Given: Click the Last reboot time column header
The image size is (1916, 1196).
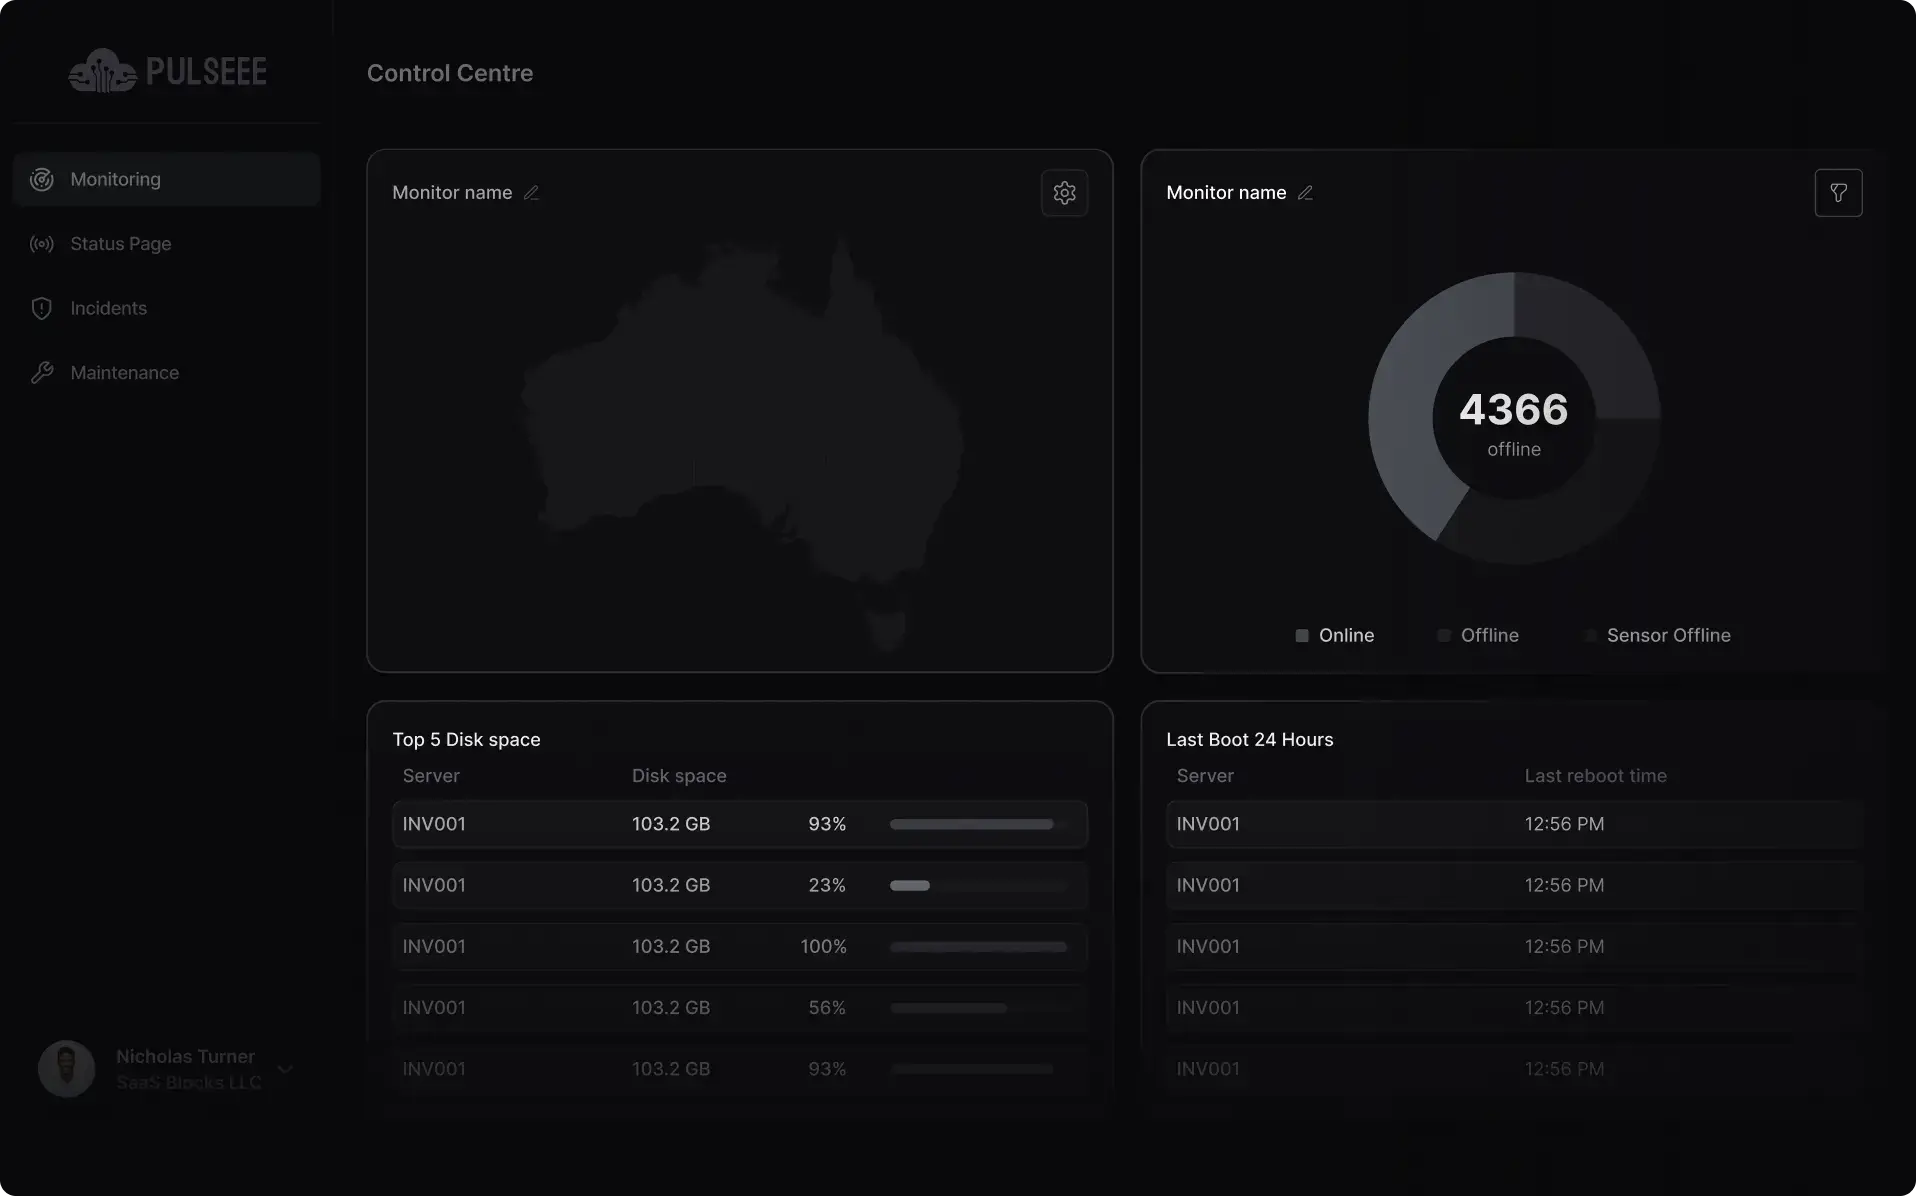Looking at the screenshot, I should [1595, 776].
